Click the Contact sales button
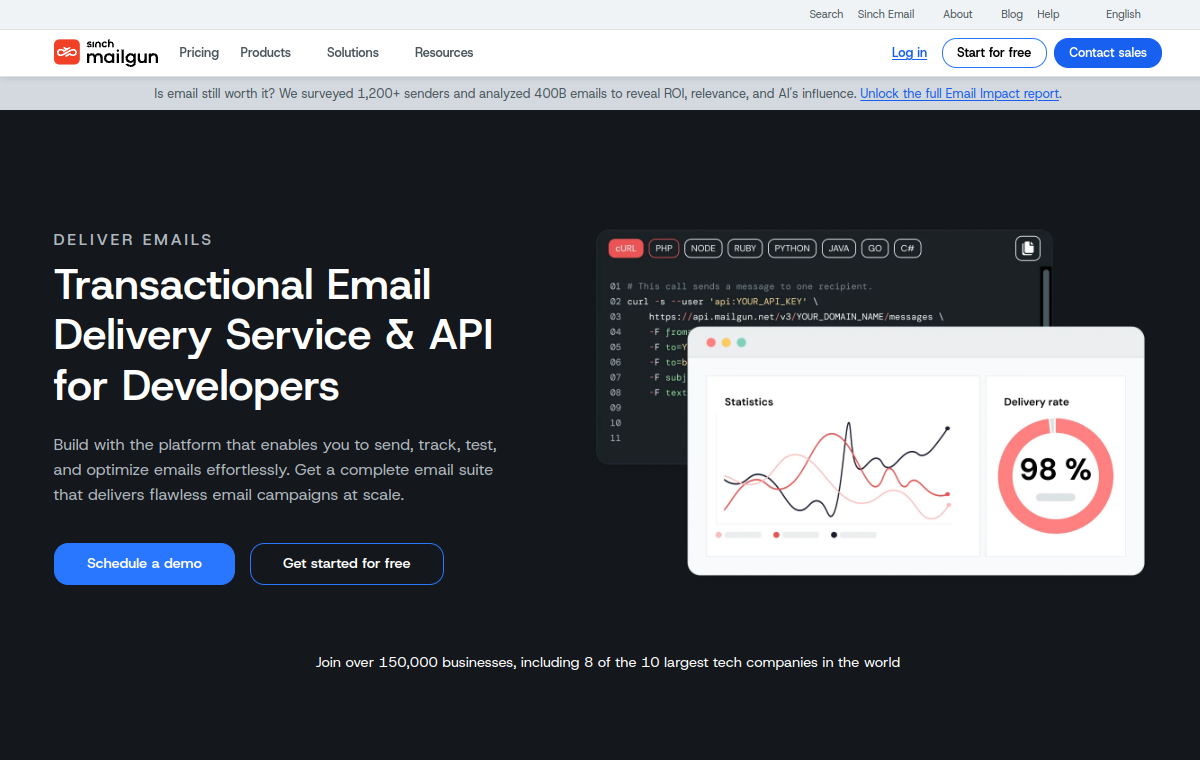This screenshot has height=760, width=1200. pos(1108,53)
